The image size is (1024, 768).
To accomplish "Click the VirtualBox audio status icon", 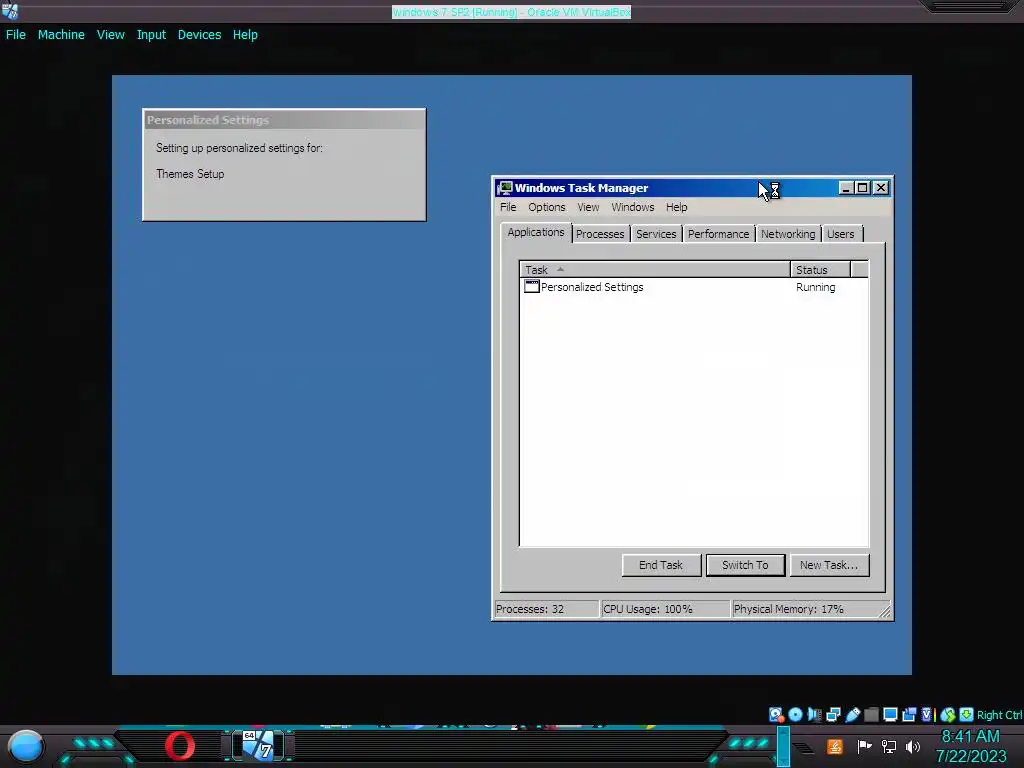I will point(814,714).
